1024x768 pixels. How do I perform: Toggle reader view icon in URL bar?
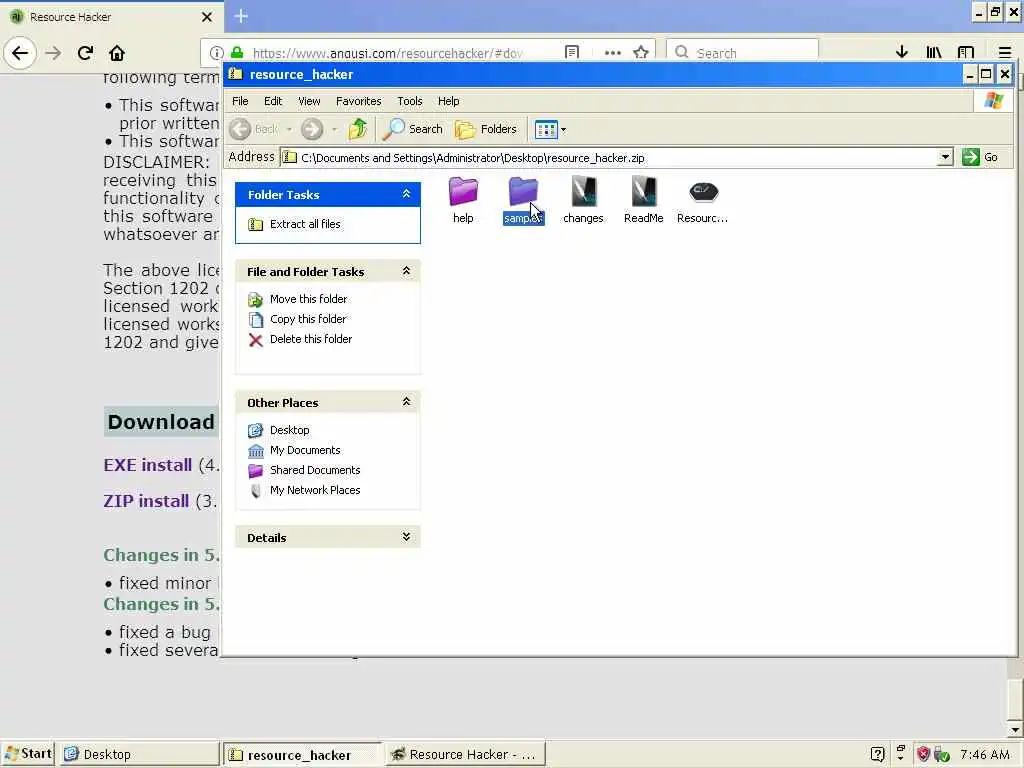(571, 52)
